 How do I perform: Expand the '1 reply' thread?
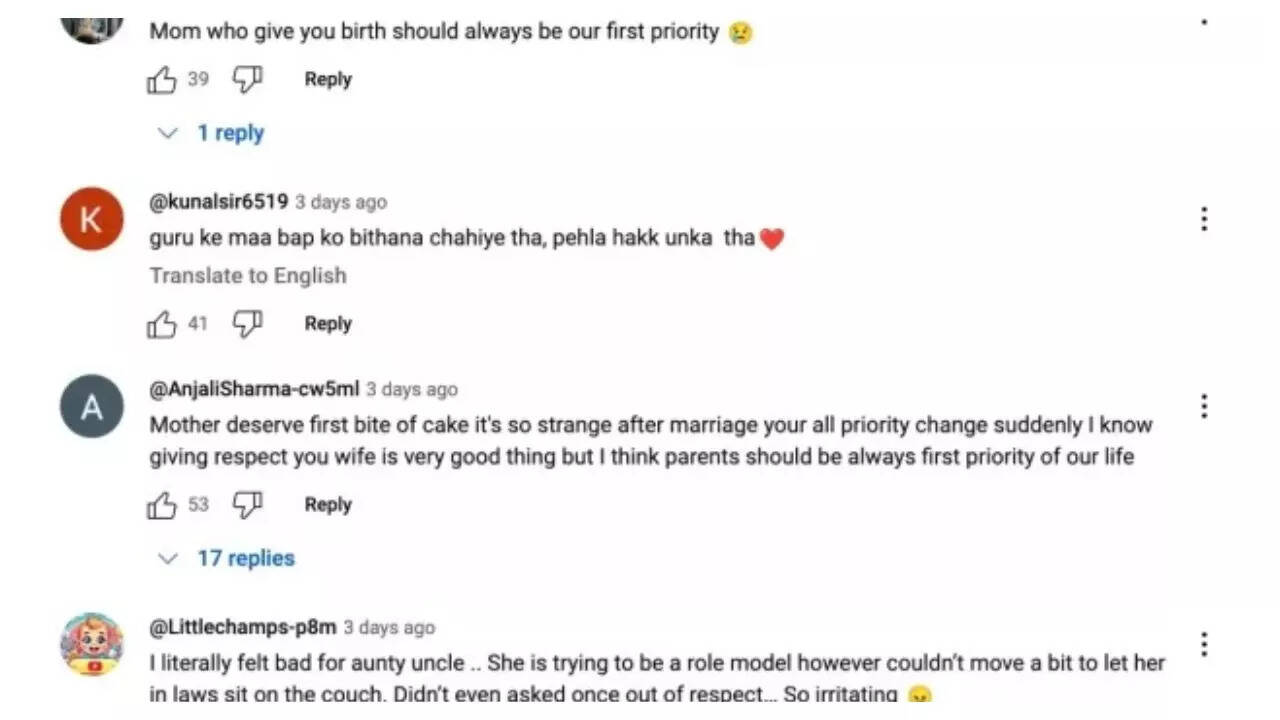pyautogui.click(x=229, y=133)
